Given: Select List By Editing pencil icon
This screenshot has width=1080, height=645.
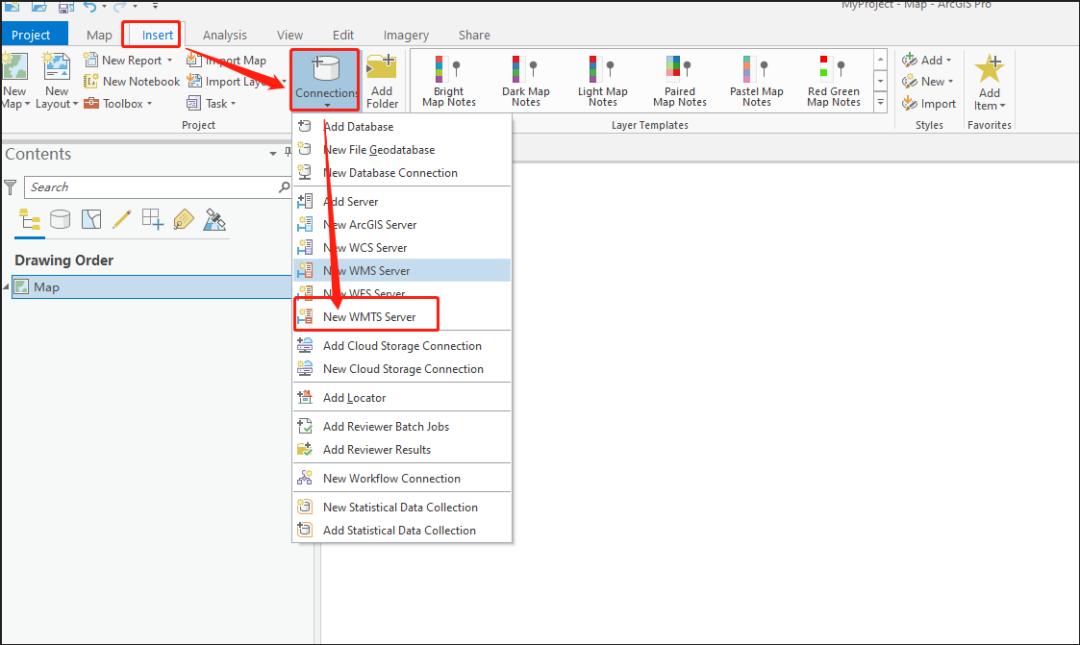Looking at the screenshot, I should click(122, 219).
